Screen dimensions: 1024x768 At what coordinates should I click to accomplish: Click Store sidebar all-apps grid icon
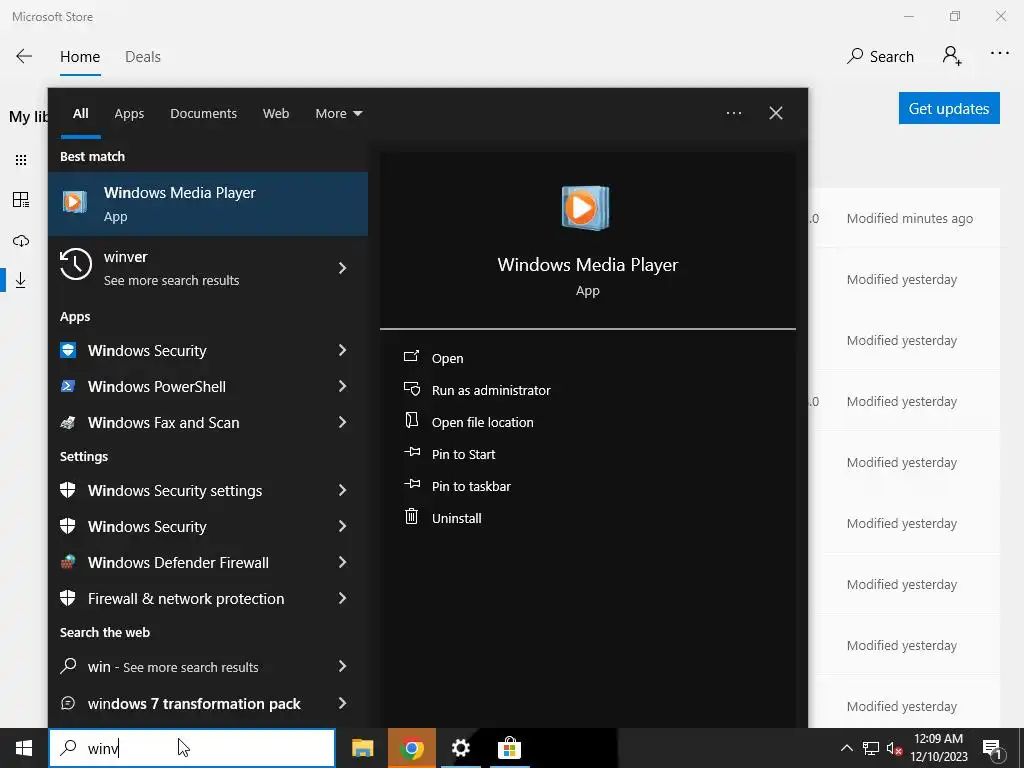21,160
